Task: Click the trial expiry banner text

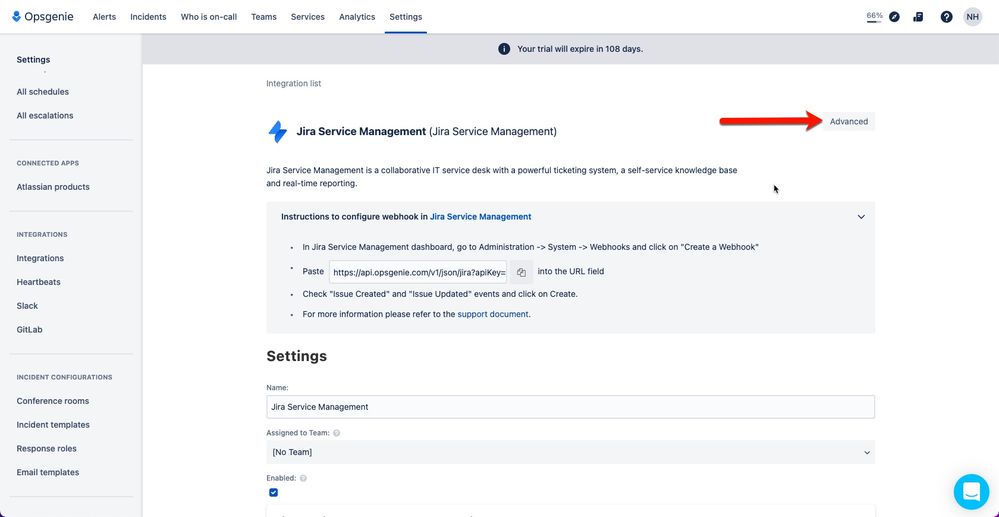Action: 580,49
